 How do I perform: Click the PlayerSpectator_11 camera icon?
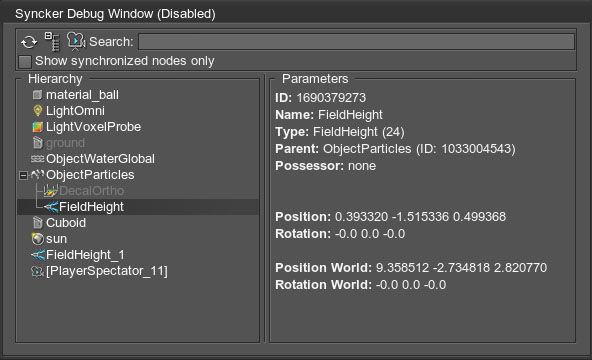(37, 271)
